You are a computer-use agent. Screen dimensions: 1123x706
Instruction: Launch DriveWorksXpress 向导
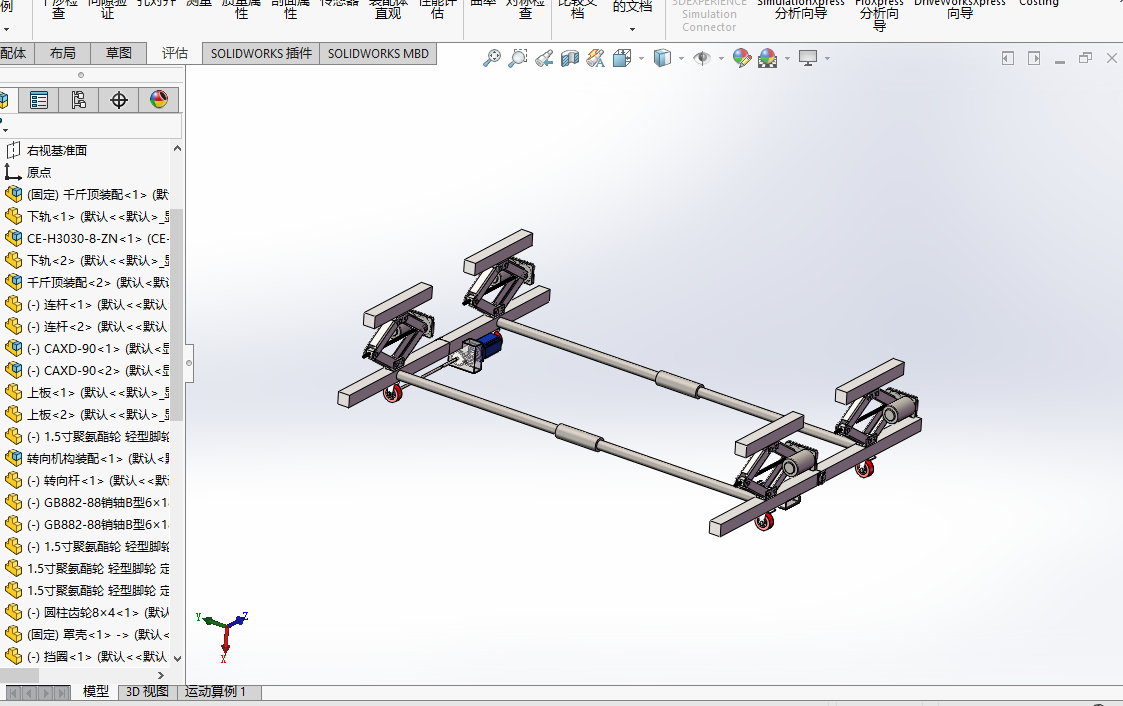click(960, 10)
